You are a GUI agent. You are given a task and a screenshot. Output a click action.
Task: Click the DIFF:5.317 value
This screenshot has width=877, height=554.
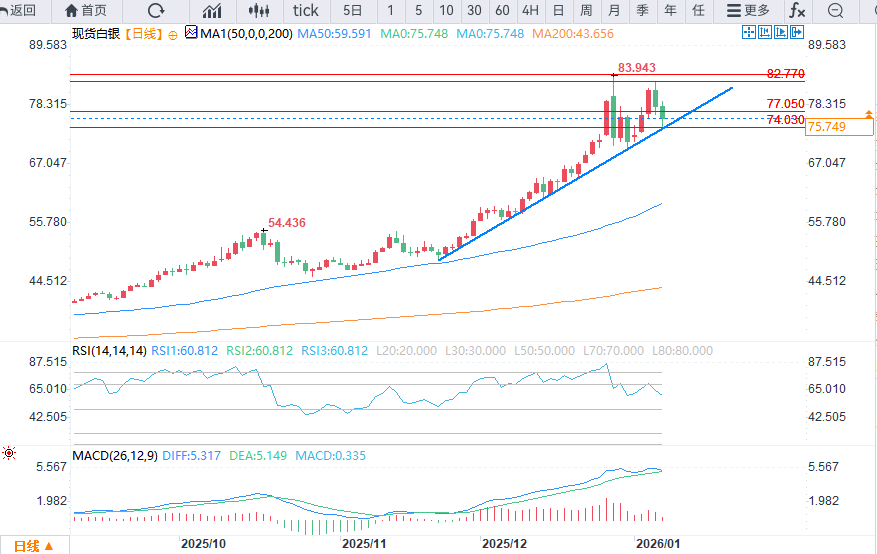pyautogui.click(x=191, y=456)
